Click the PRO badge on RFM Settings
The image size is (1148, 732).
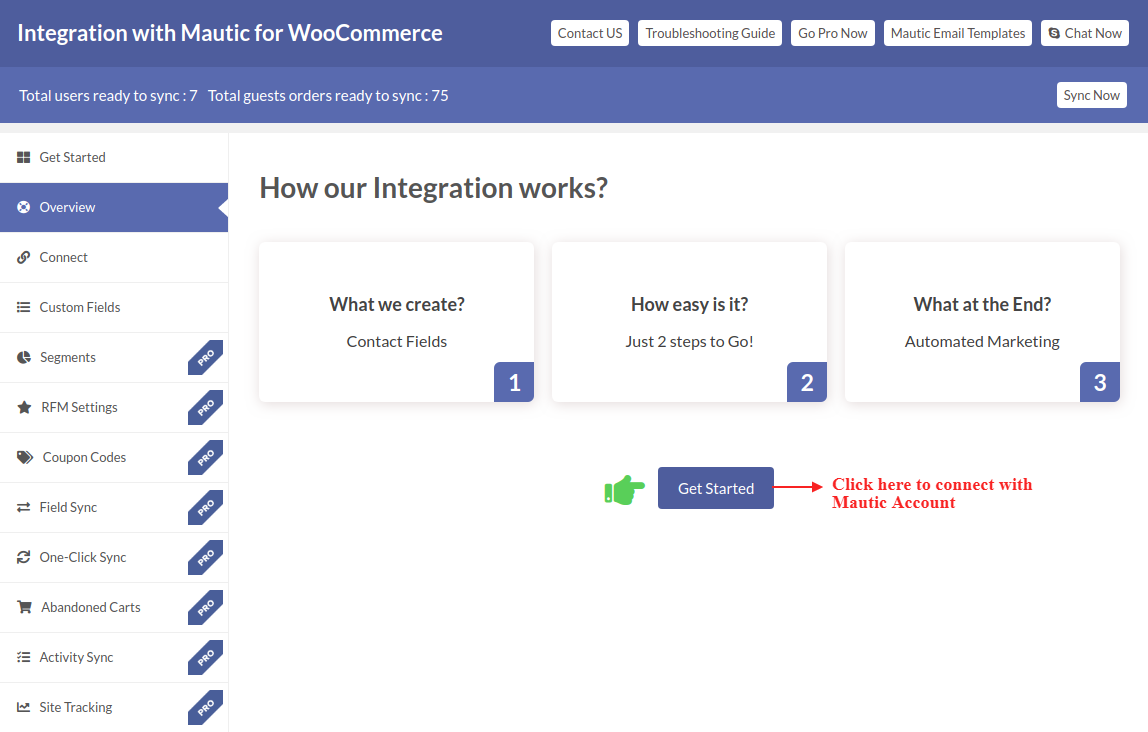tap(206, 407)
